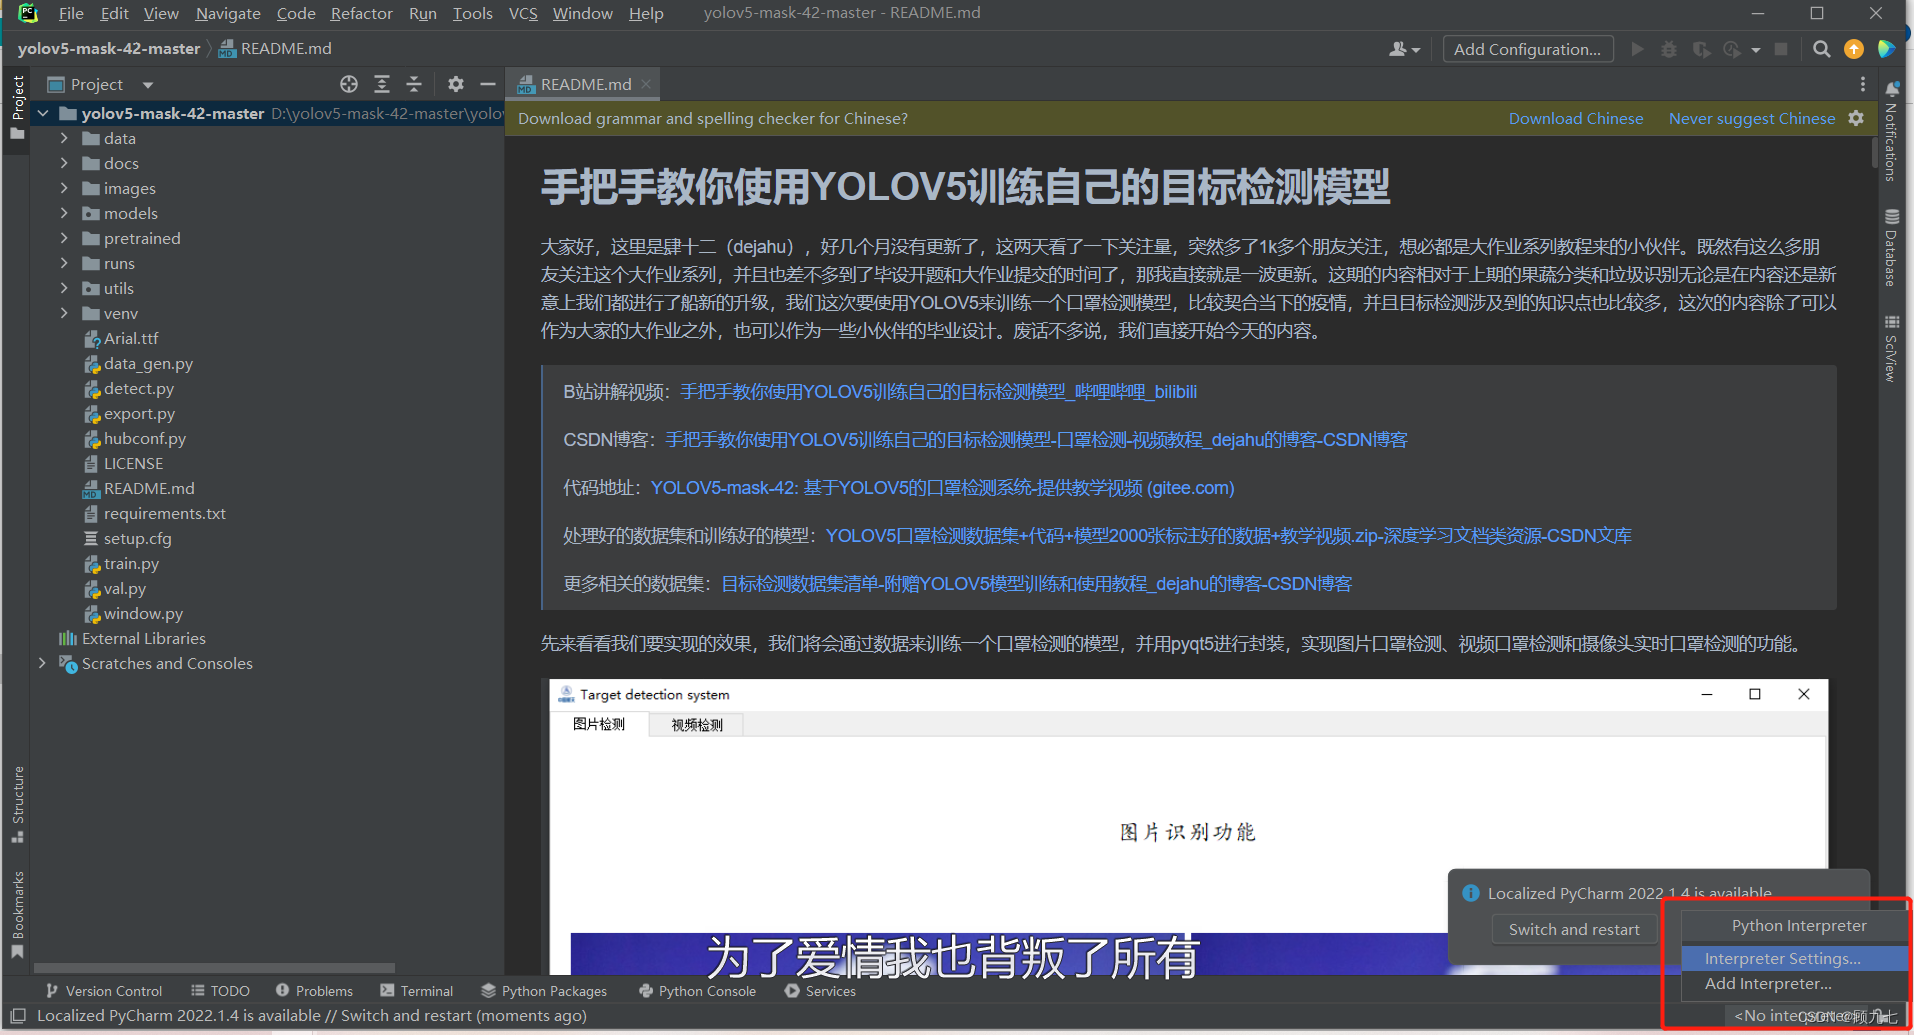Viewport: 1914px width, 1035px height.
Task: Click the Project panel horizontal scrollbar
Action: (x=215, y=968)
